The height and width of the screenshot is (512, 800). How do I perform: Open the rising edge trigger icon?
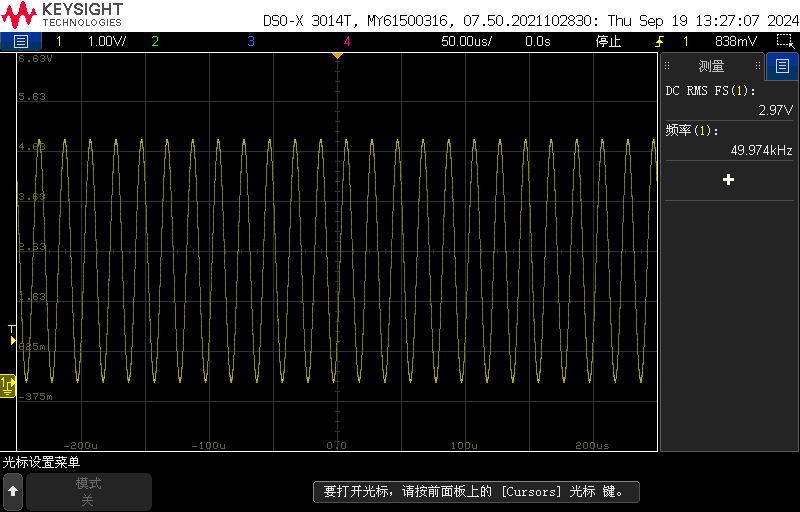tap(660, 41)
